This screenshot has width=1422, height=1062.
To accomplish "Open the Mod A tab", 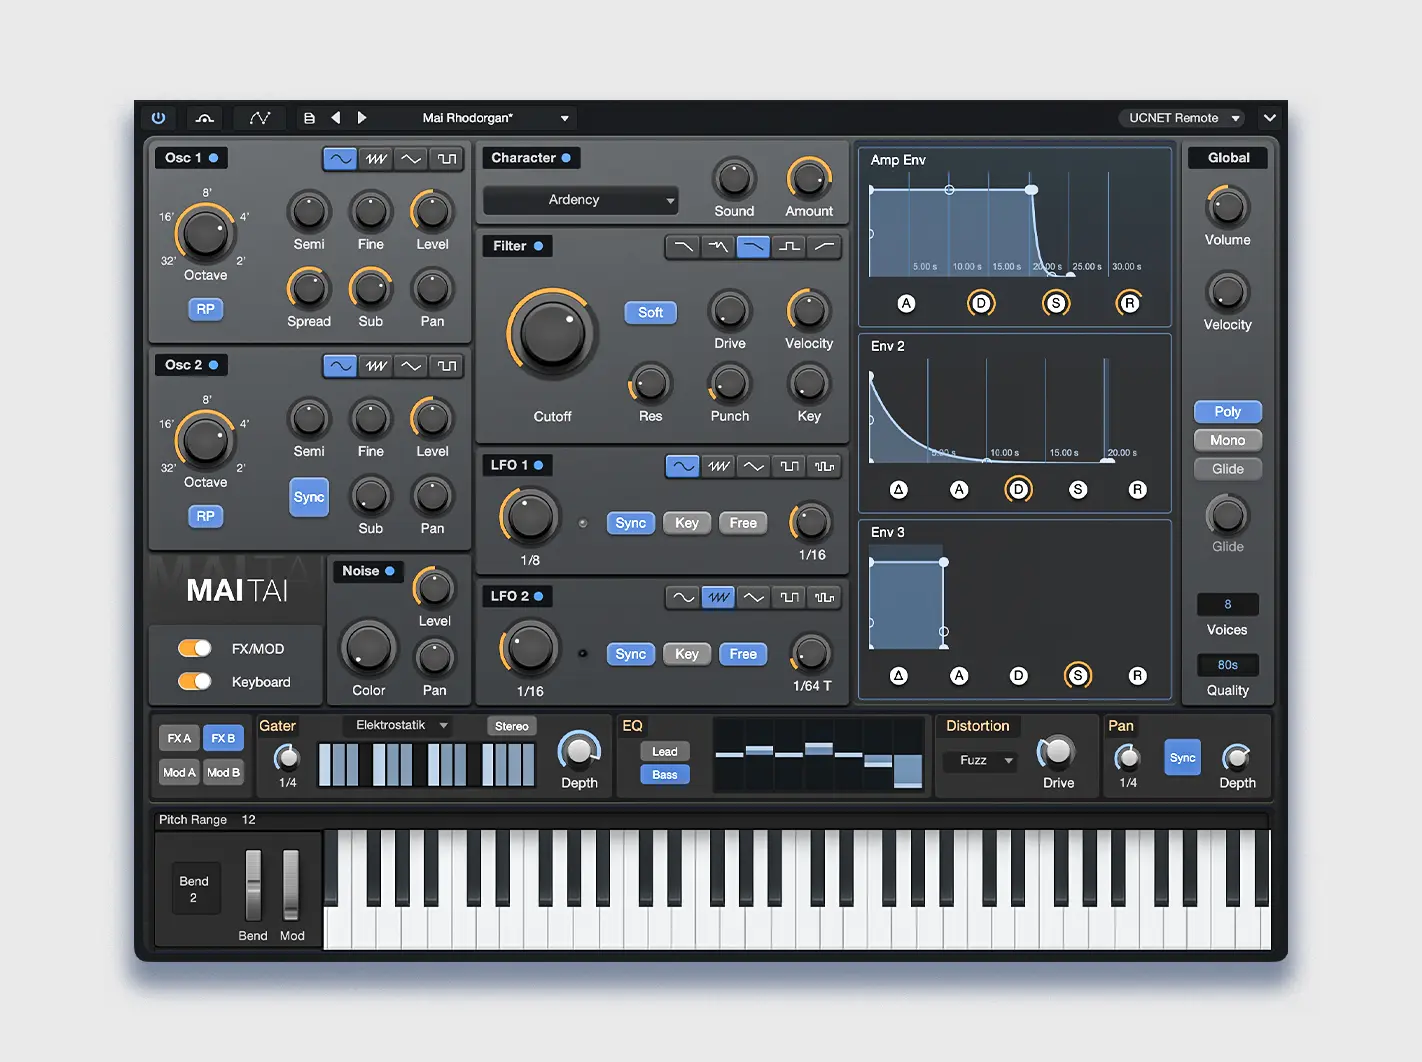I will tap(179, 772).
